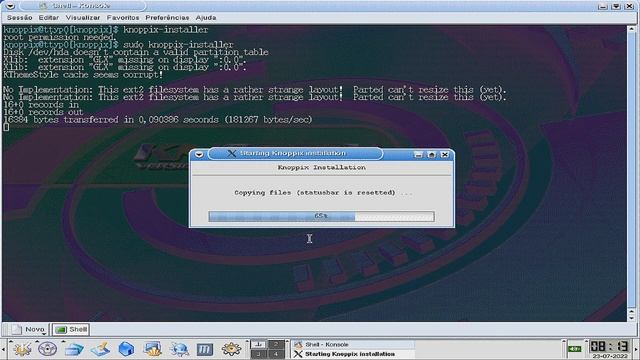Switch to virtual desktop 3
Image resolution: width=640 pixels, height=360 pixels.
258,354
